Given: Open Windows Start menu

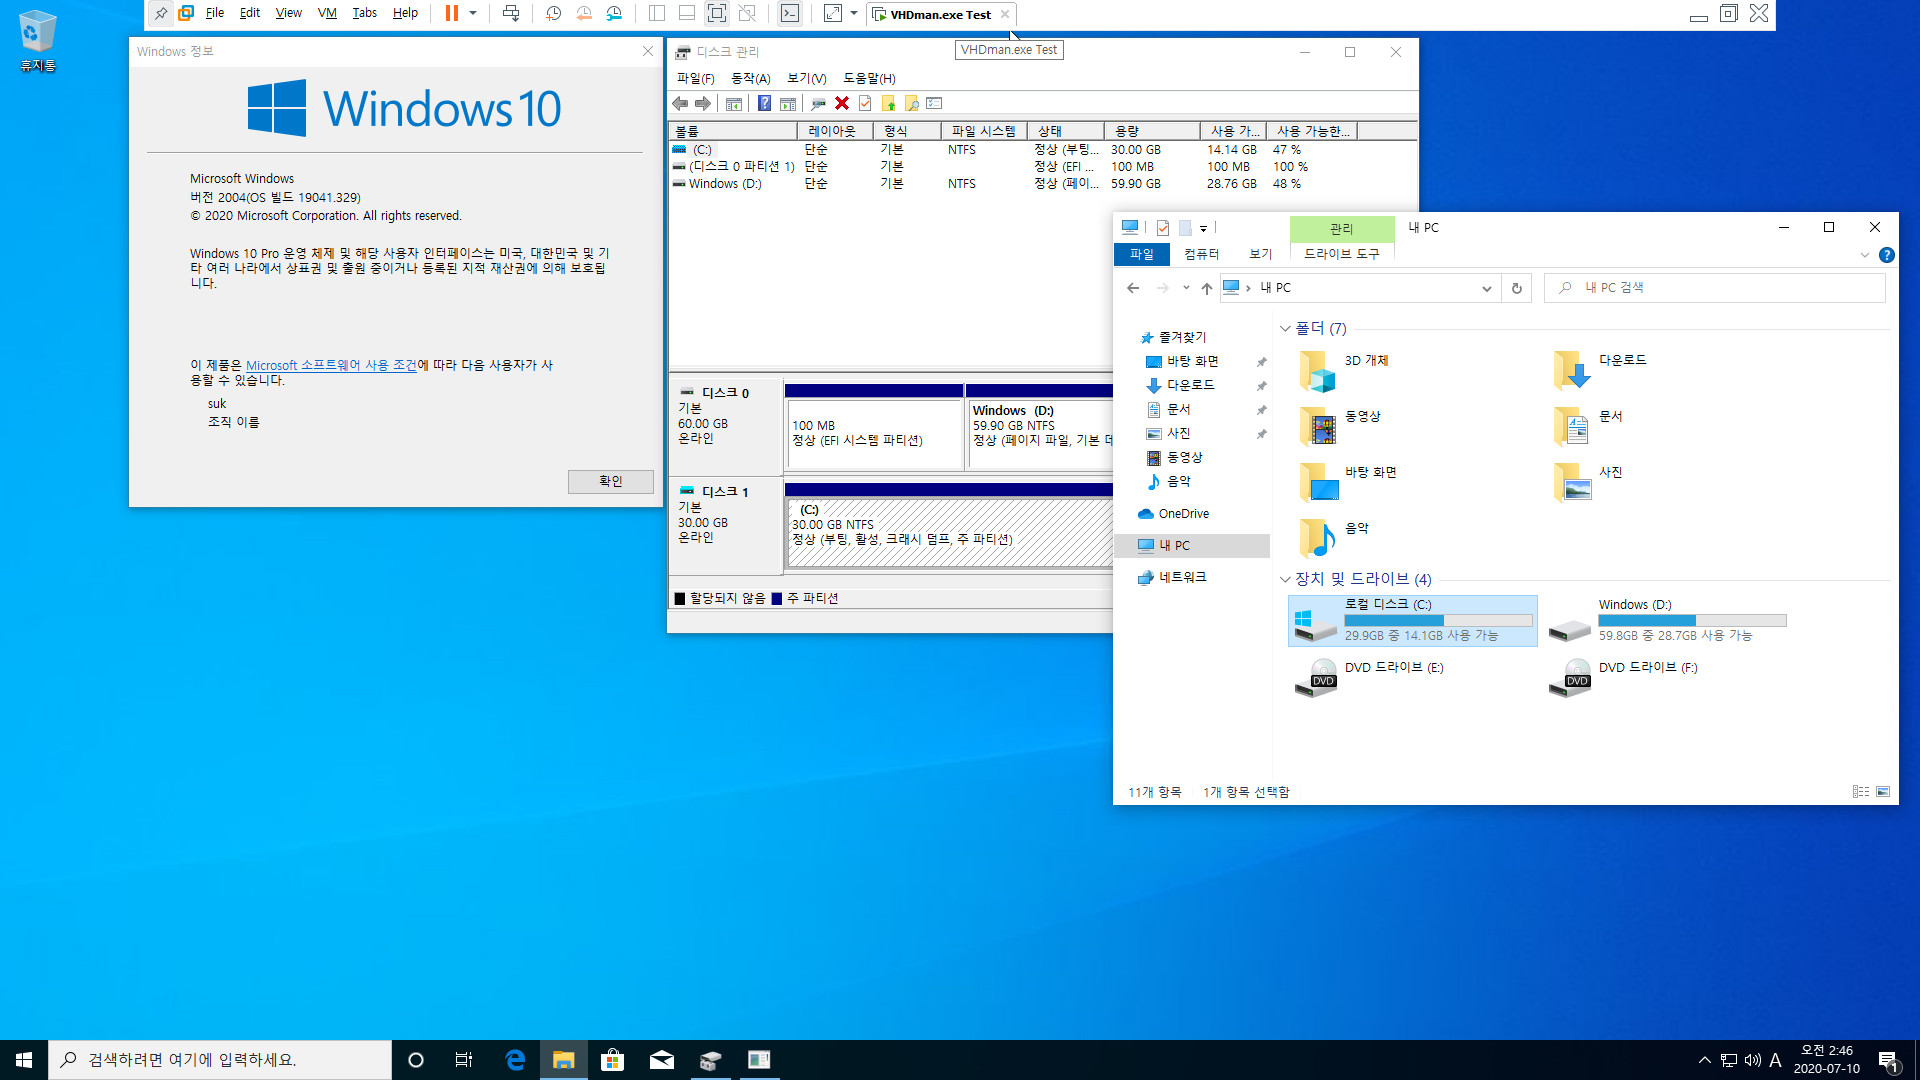Looking at the screenshot, I should click(x=24, y=1060).
